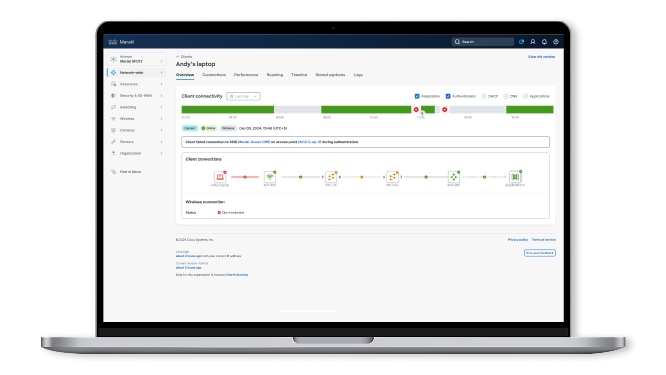Image resolution: width=666 pixels, height=375 pixels.
Task: Click the Security & SD-WAN shield icon
Action: 113,96
